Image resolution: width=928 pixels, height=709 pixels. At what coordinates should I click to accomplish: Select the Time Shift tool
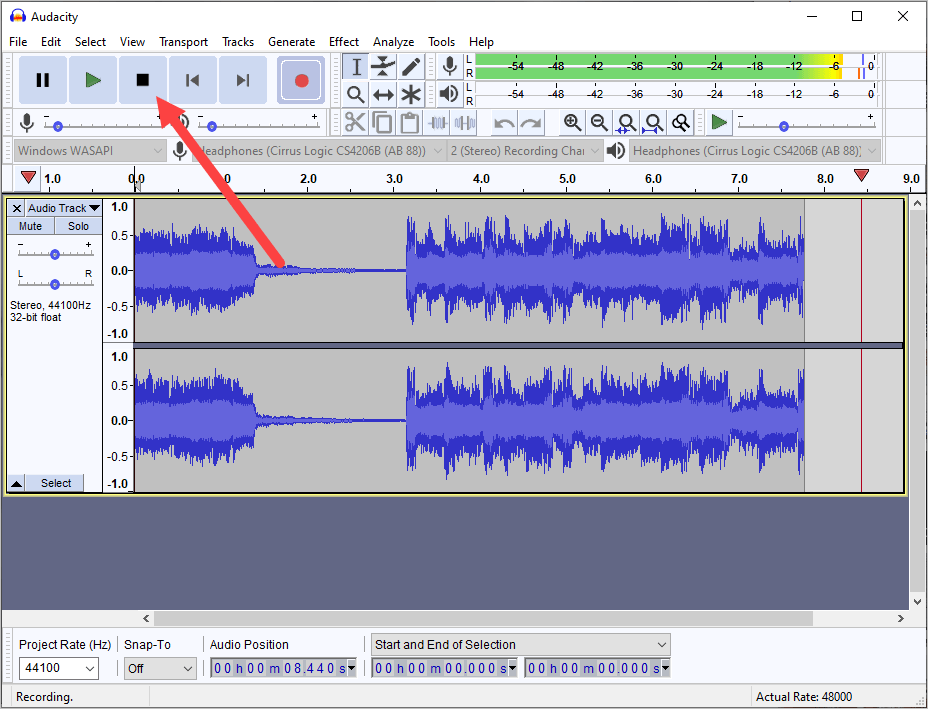click(x=383, y=94)
